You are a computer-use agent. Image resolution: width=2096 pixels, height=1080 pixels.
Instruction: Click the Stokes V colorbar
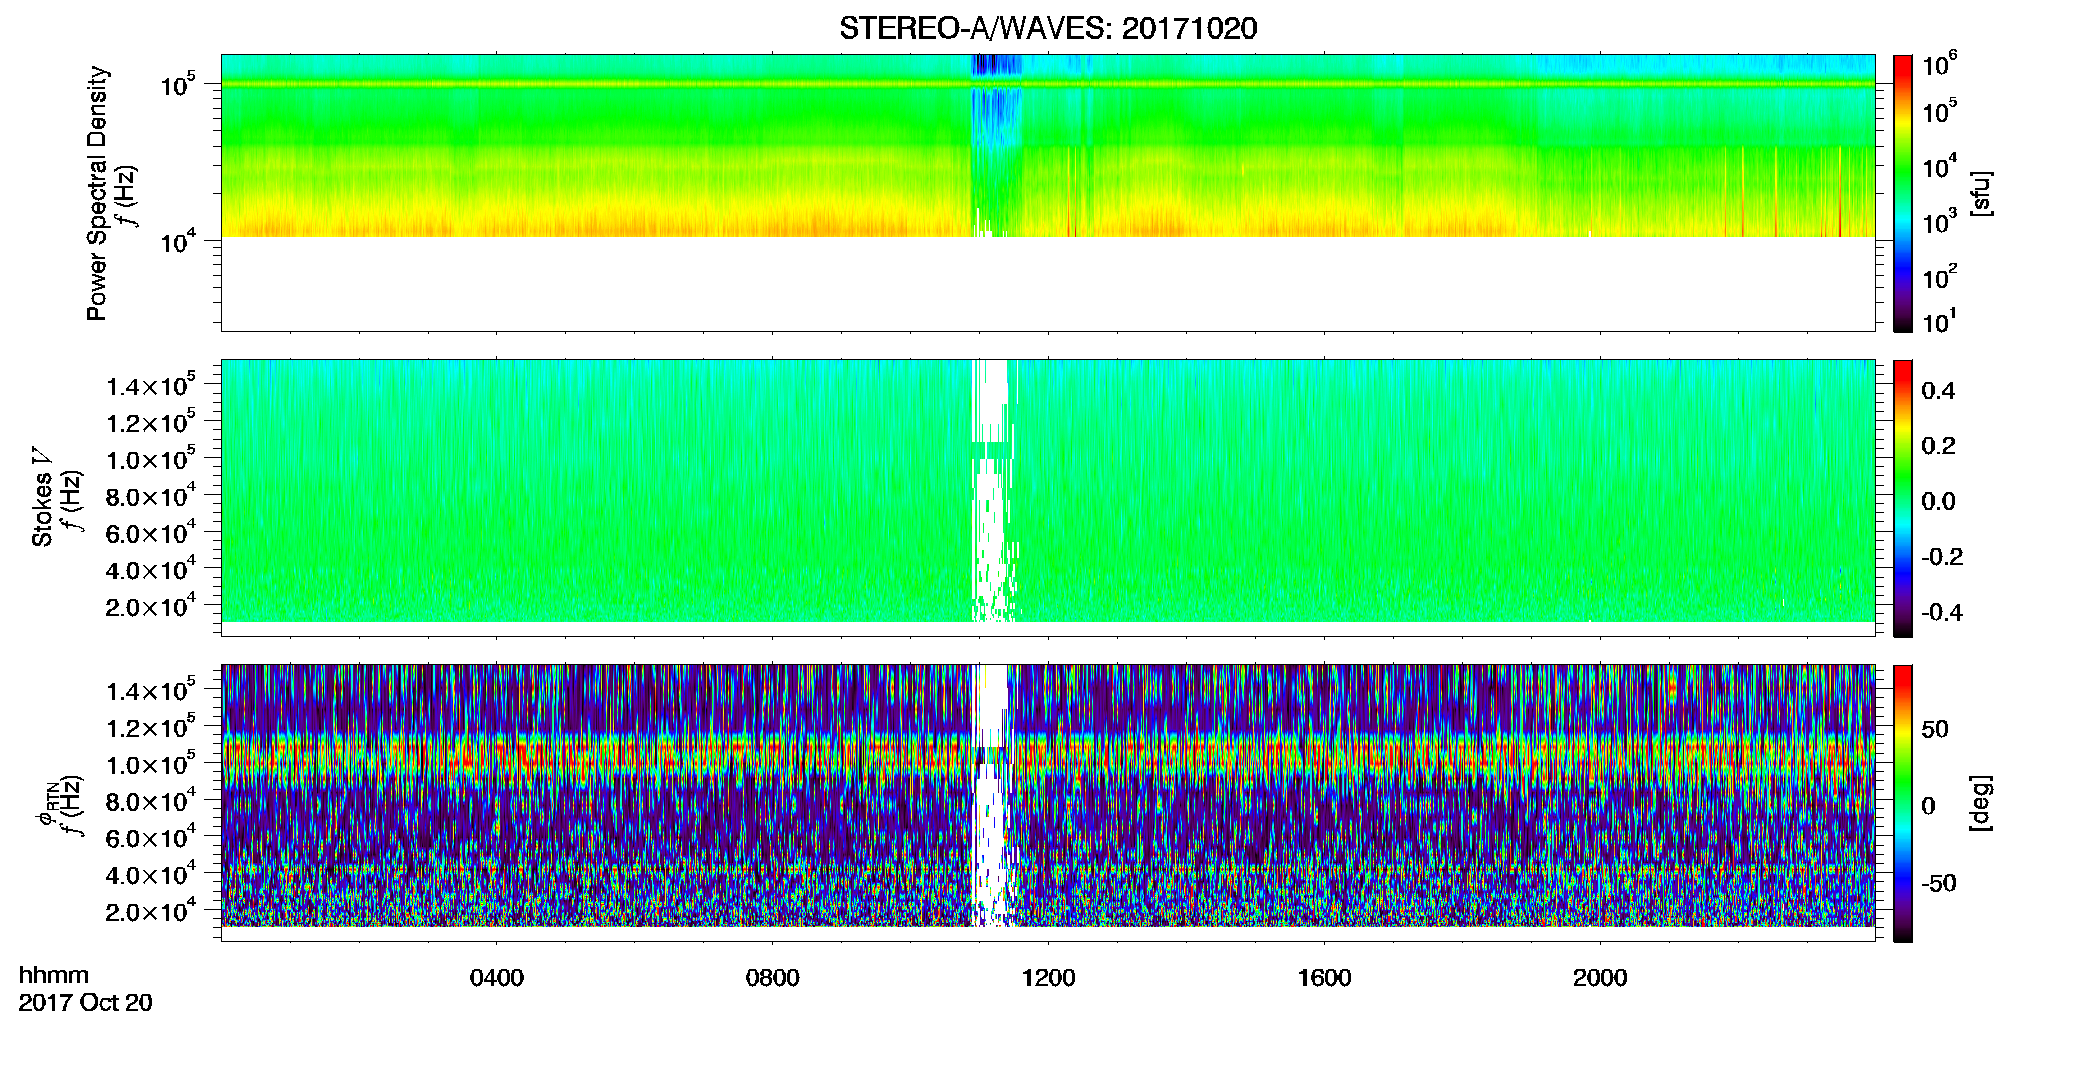click(1903, 498)
